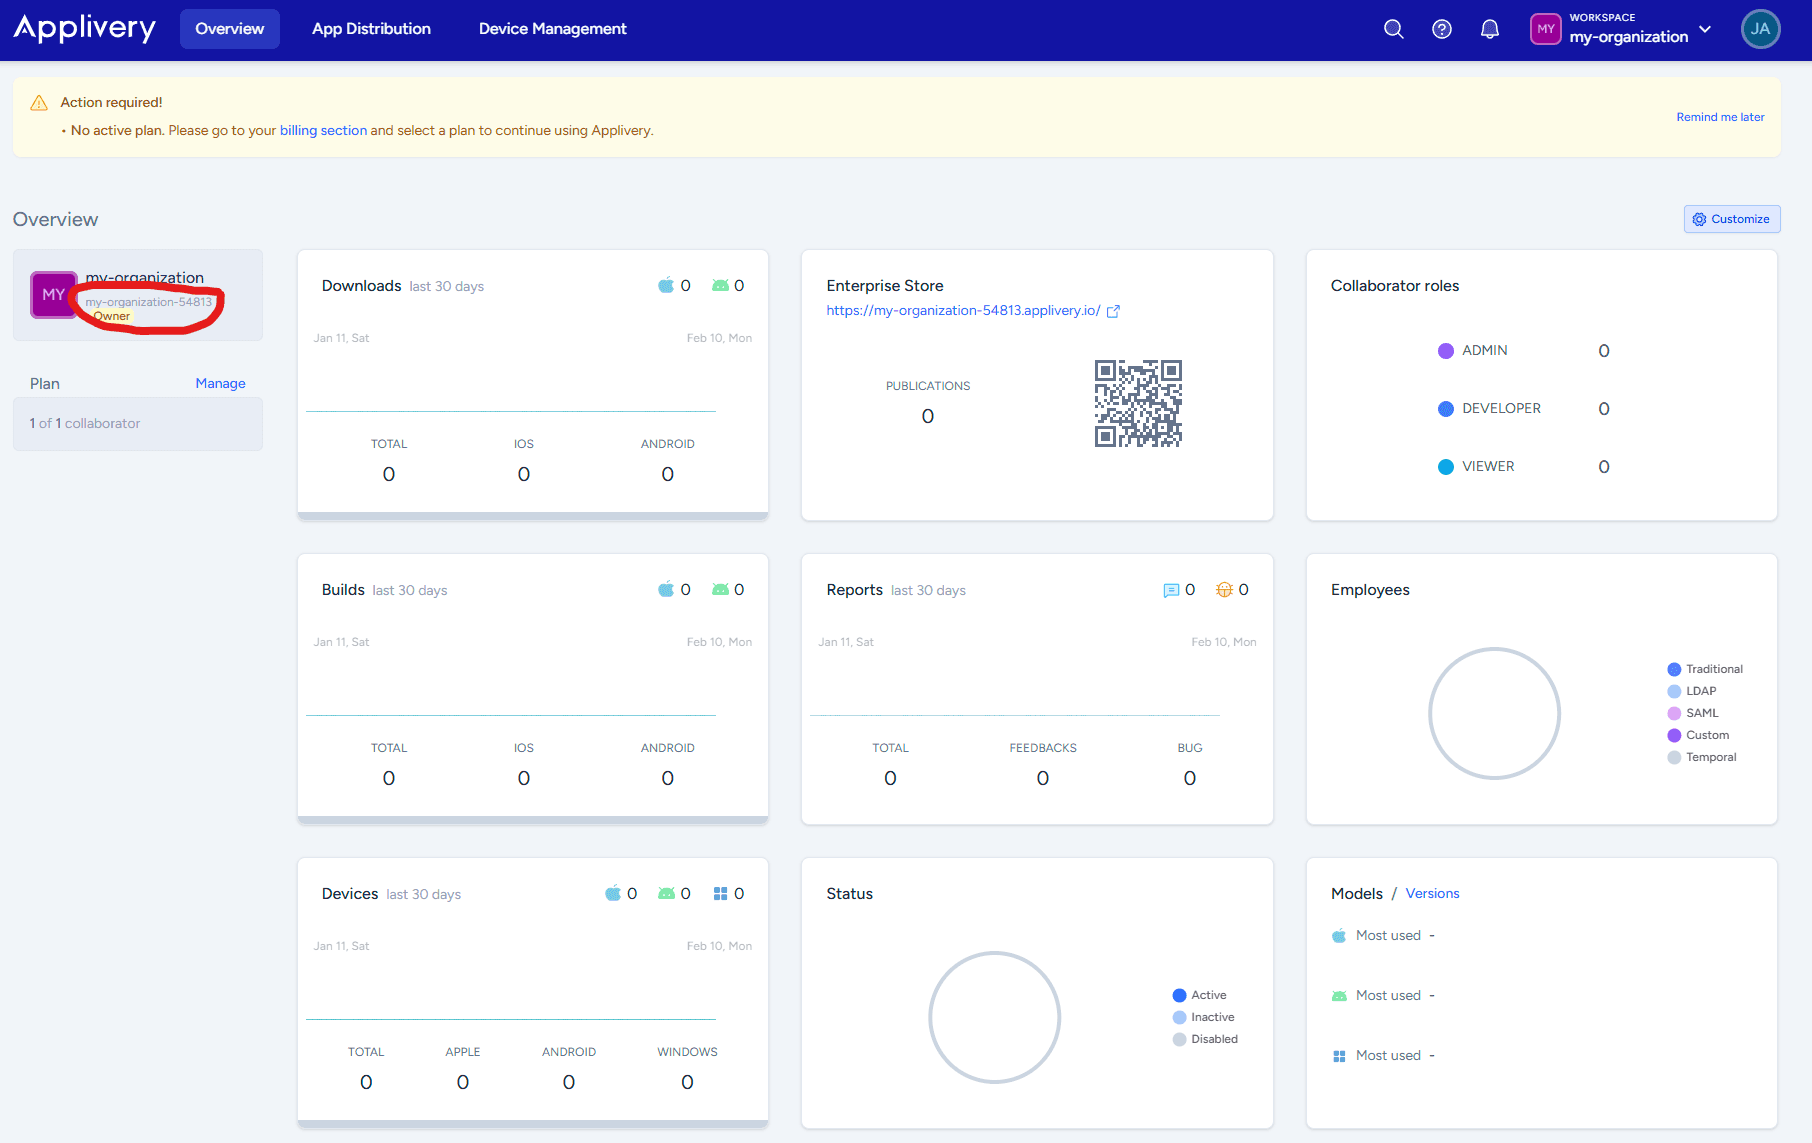The width and height of the screenshot is (1812, 1143).
Task: Toggle the Inactive legend item in Status
Action: pyautogui.click(x=1203, y=1018)
